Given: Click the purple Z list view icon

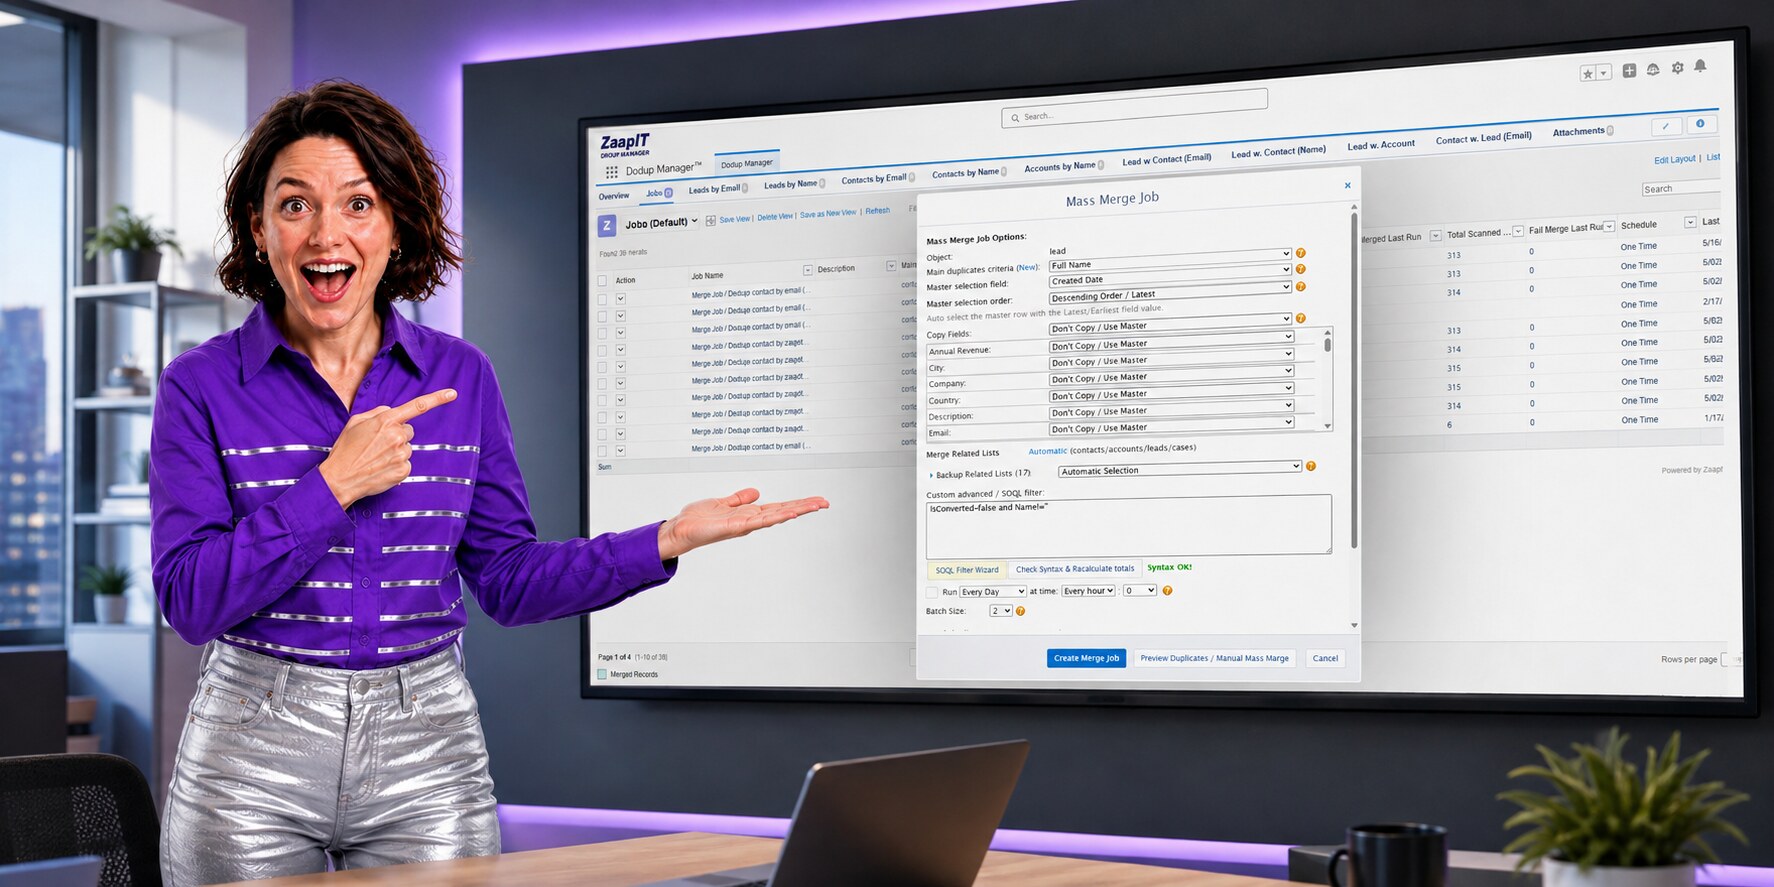Looking at the screenshot, I should (x=606, y=226).
